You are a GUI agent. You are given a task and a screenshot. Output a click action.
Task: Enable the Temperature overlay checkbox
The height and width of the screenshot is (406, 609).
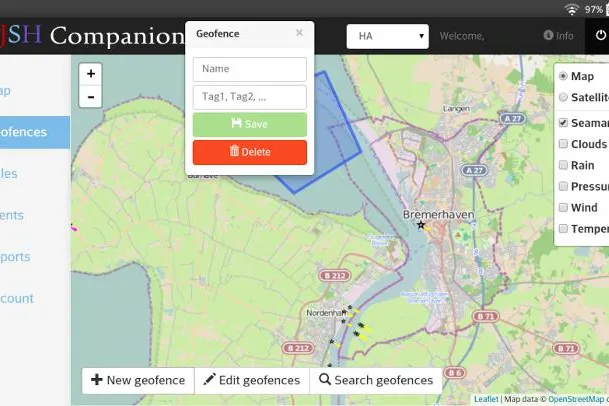point(563,228)
